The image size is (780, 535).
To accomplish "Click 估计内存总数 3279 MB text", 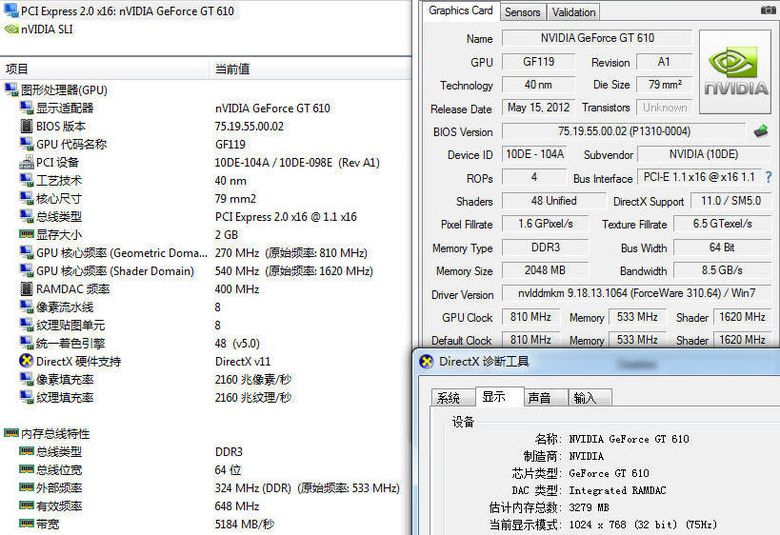I will coord(549,507).
